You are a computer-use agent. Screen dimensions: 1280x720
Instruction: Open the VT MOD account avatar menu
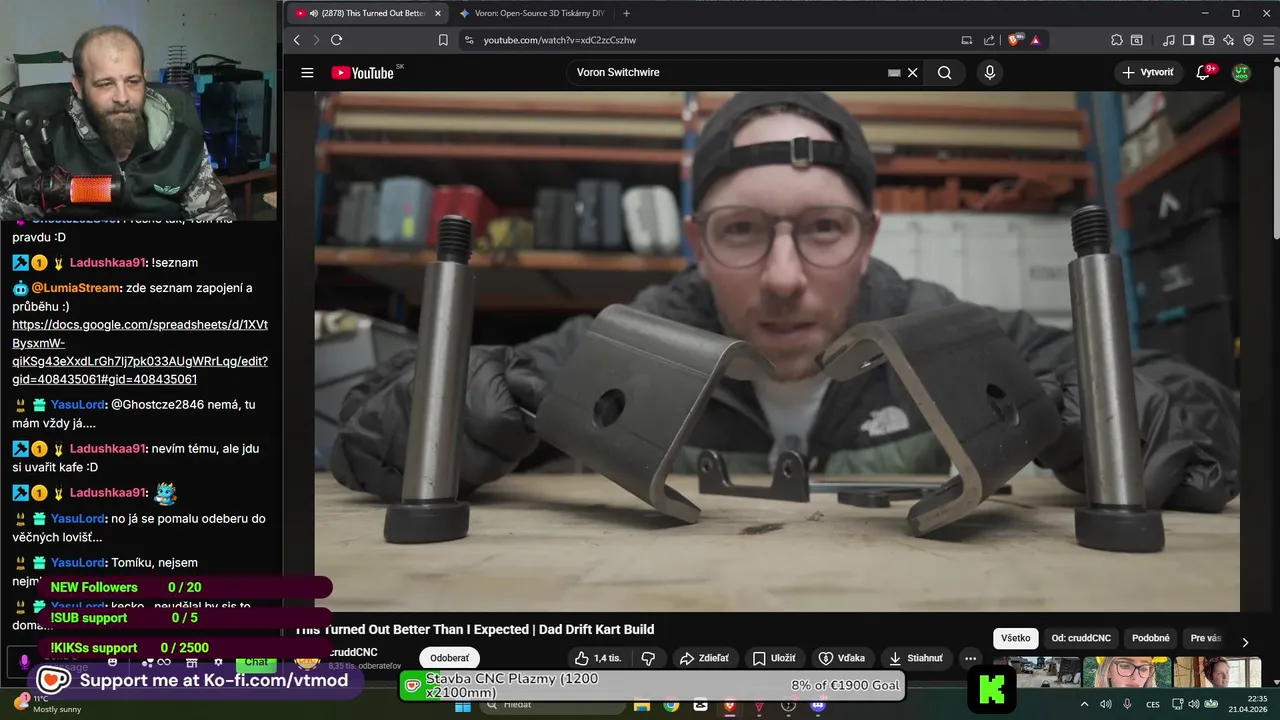click(x=1241, y=72)
